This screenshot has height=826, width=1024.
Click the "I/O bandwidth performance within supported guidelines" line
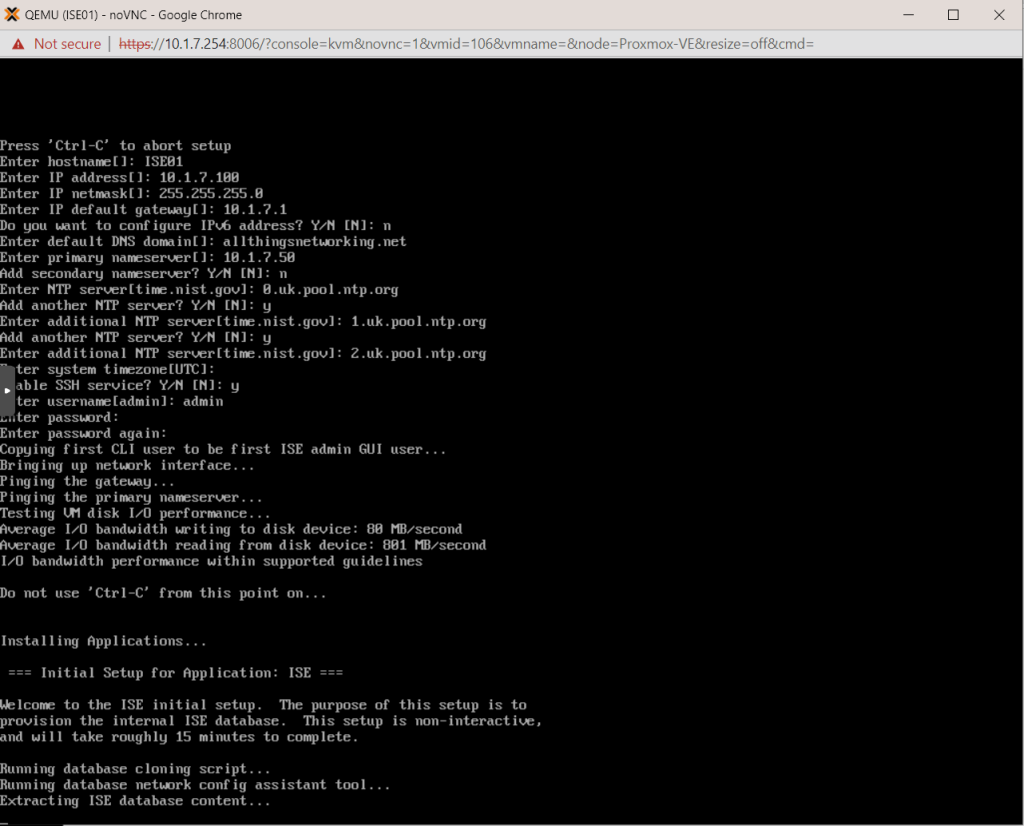coord(211,561)
